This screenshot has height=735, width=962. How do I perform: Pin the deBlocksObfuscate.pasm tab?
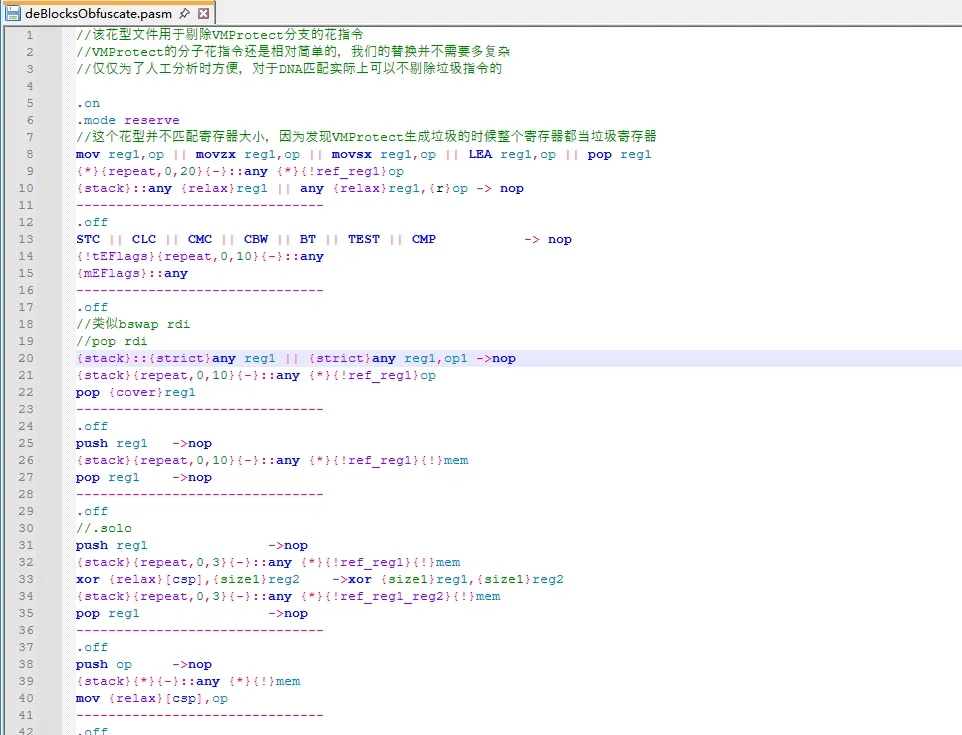pyautogui.click(x=184, y=13)
